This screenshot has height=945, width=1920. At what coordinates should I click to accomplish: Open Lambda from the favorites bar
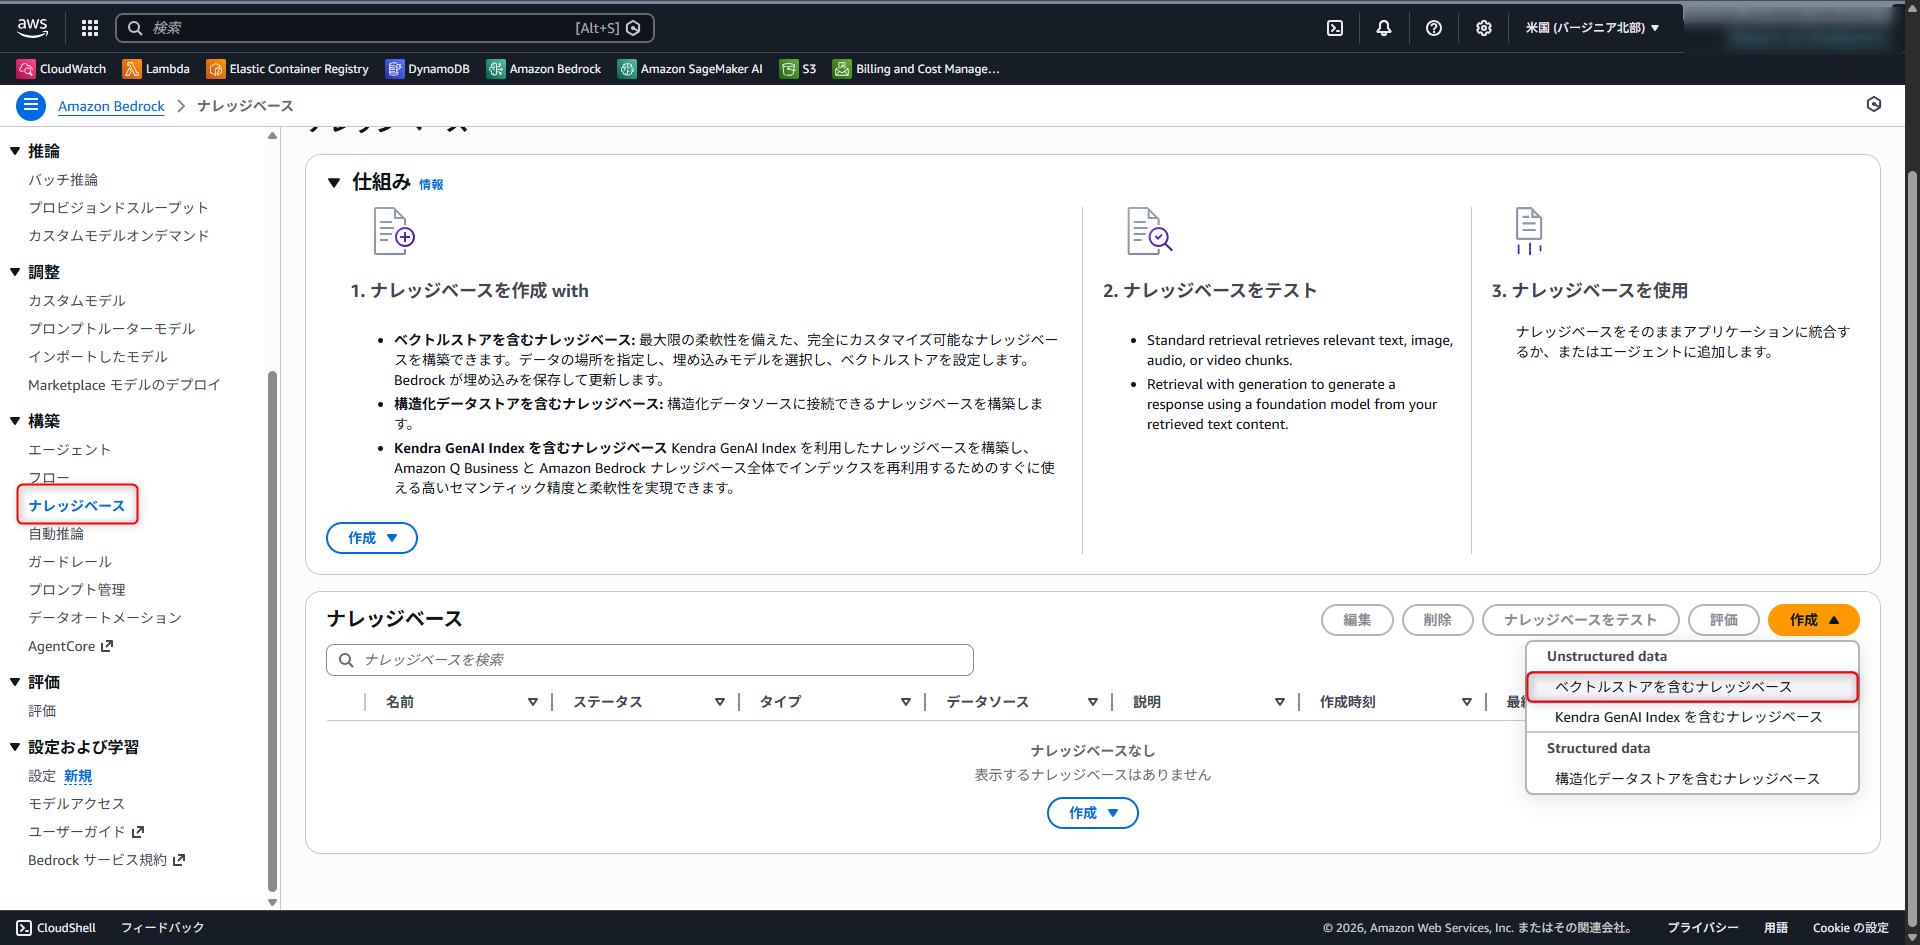pyautogui.click(x=156, y=68)
